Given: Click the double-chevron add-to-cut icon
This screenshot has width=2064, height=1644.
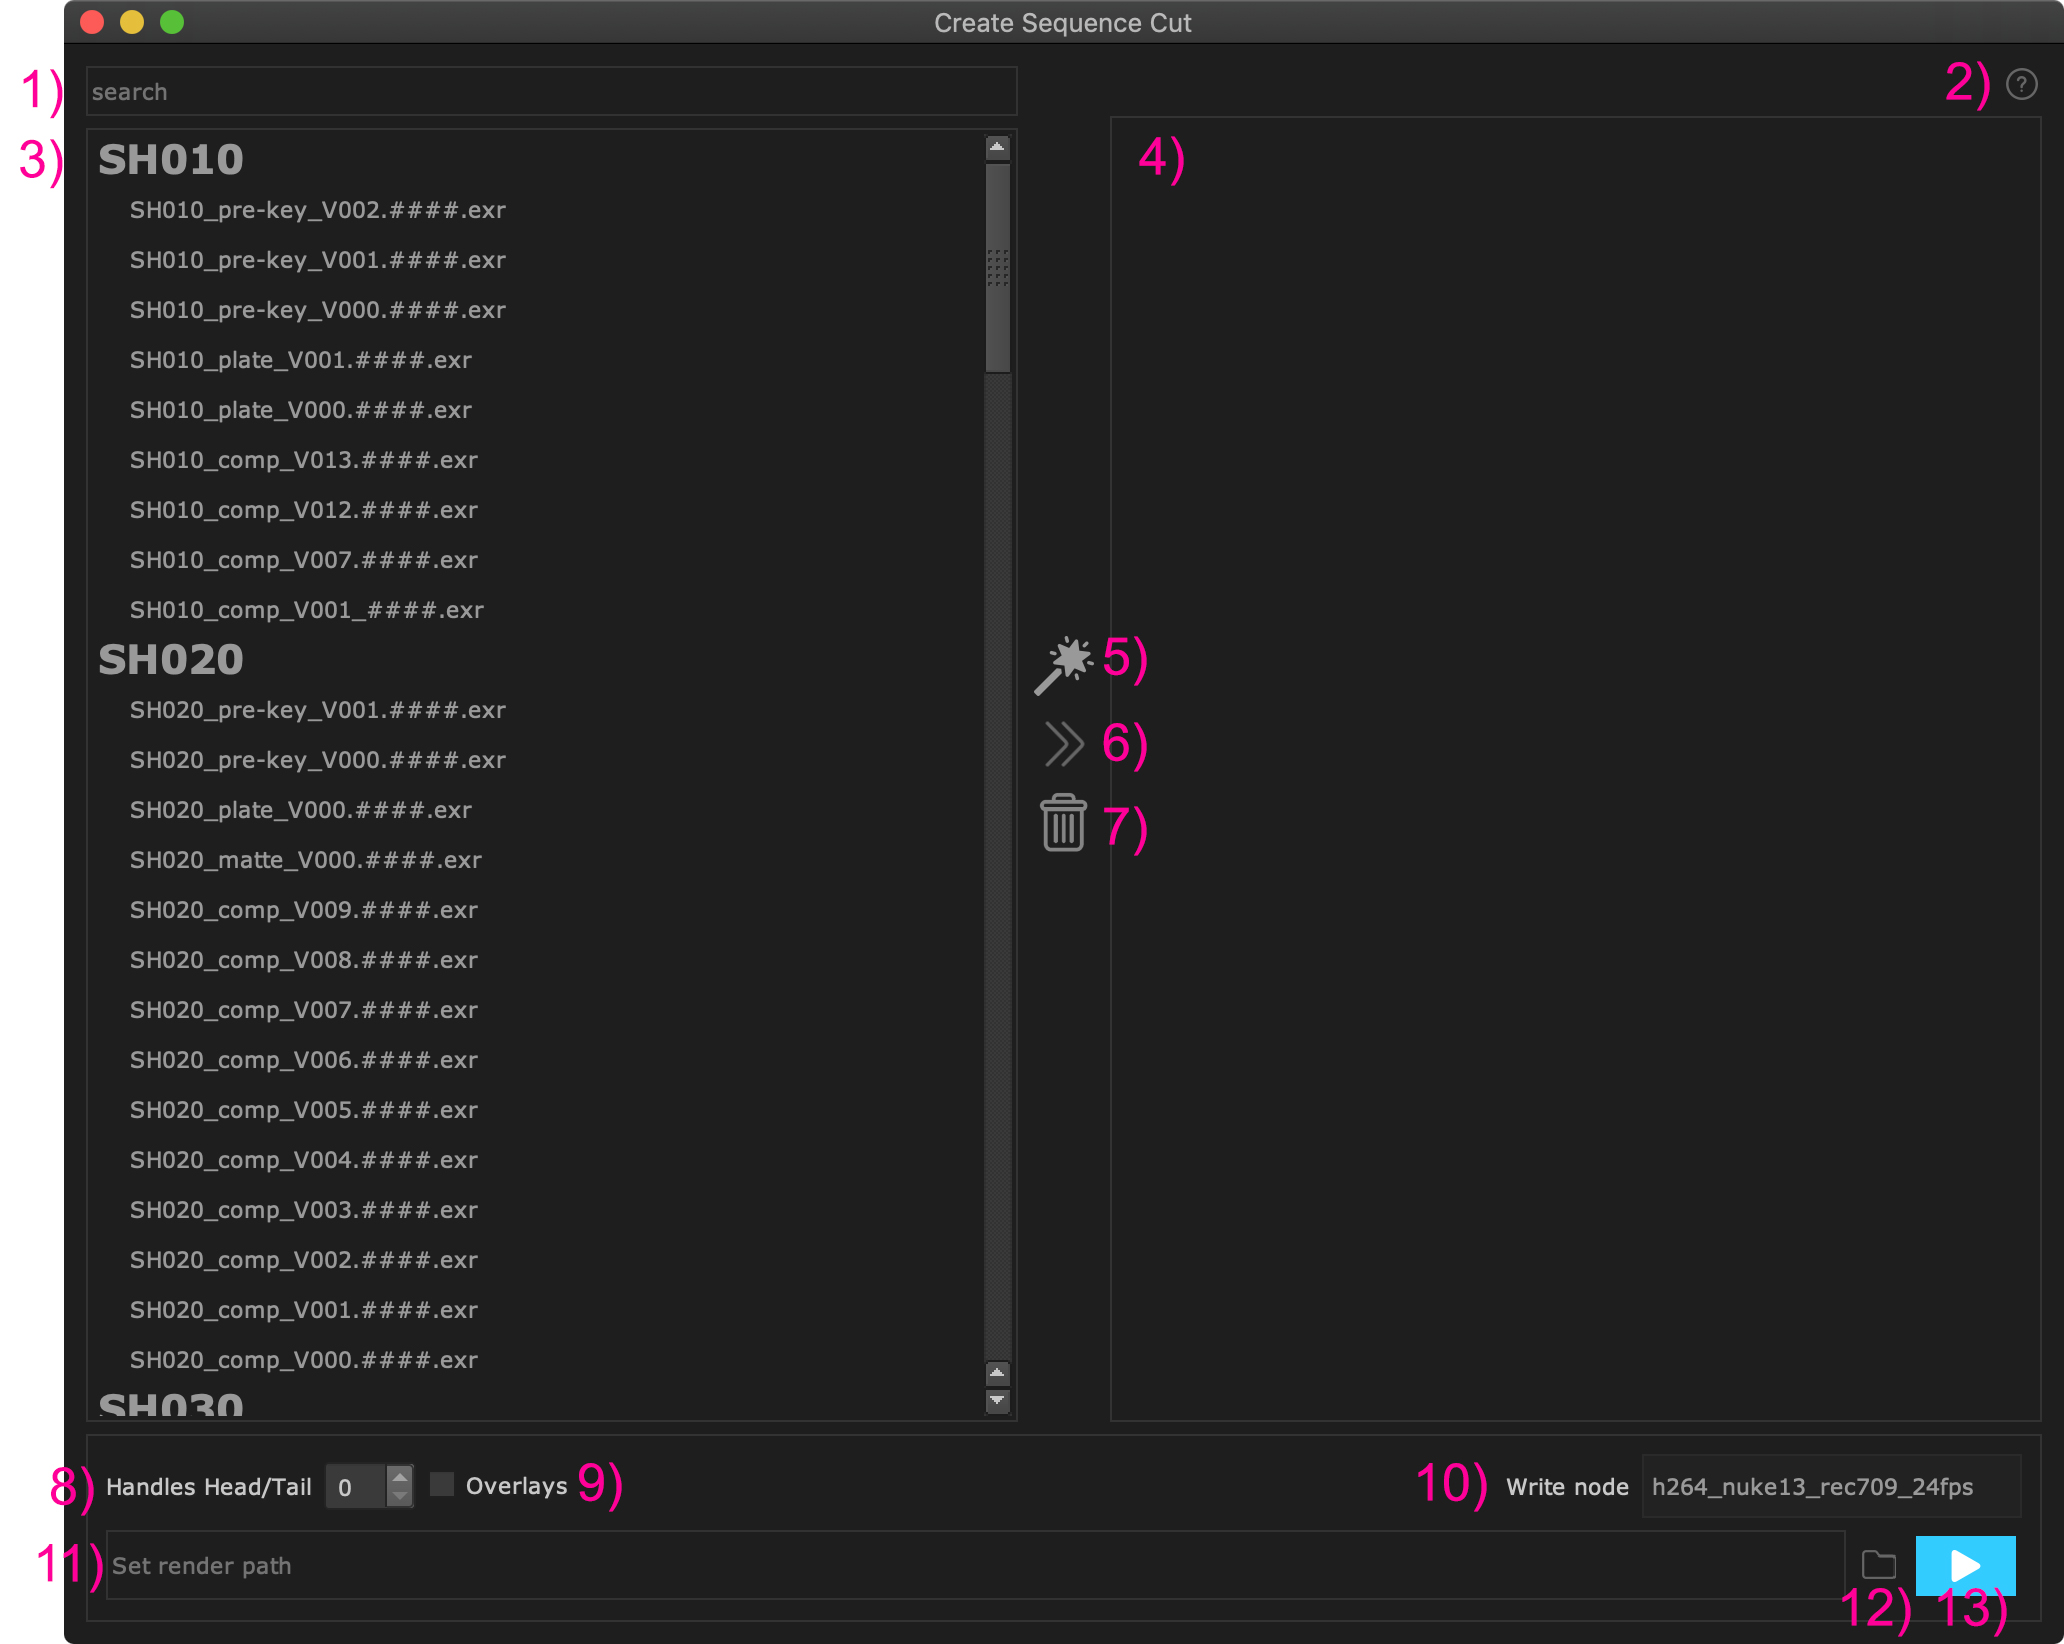Looking at the screenshot, I should 1063,745.
